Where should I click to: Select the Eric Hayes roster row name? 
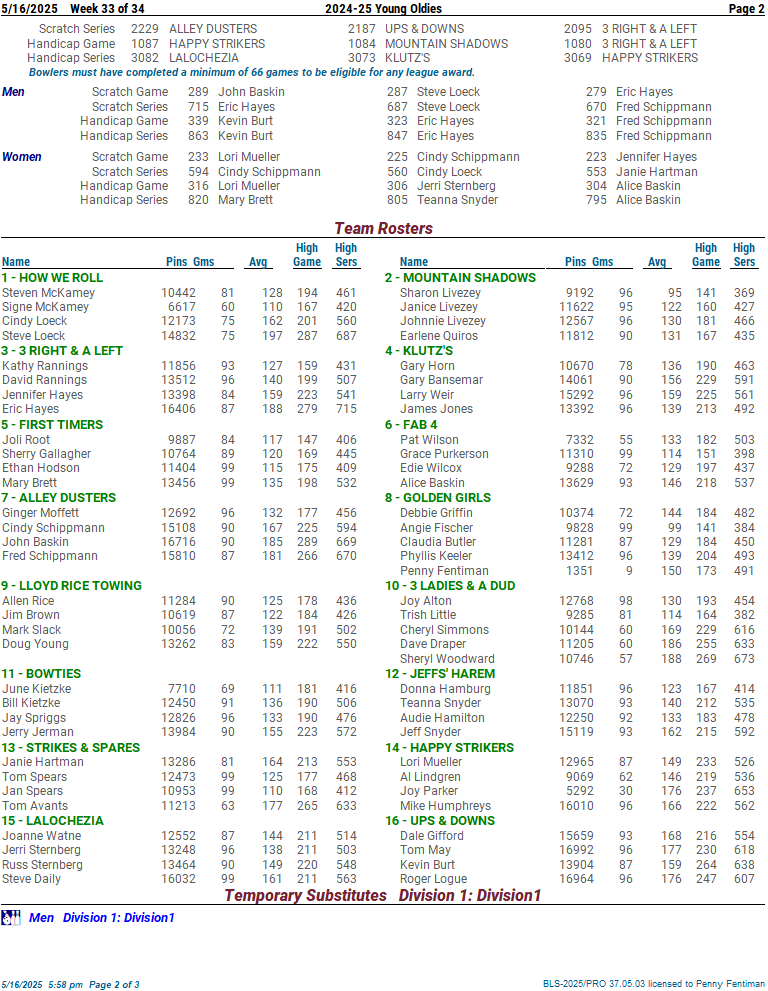(30, 410)
